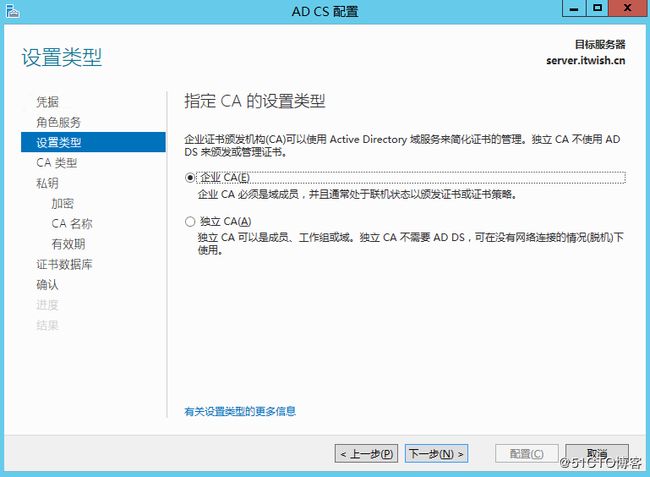650x477 pixels.
Task: Go to the 凭据 step in sidebar
Action: (x=47, y=102)
